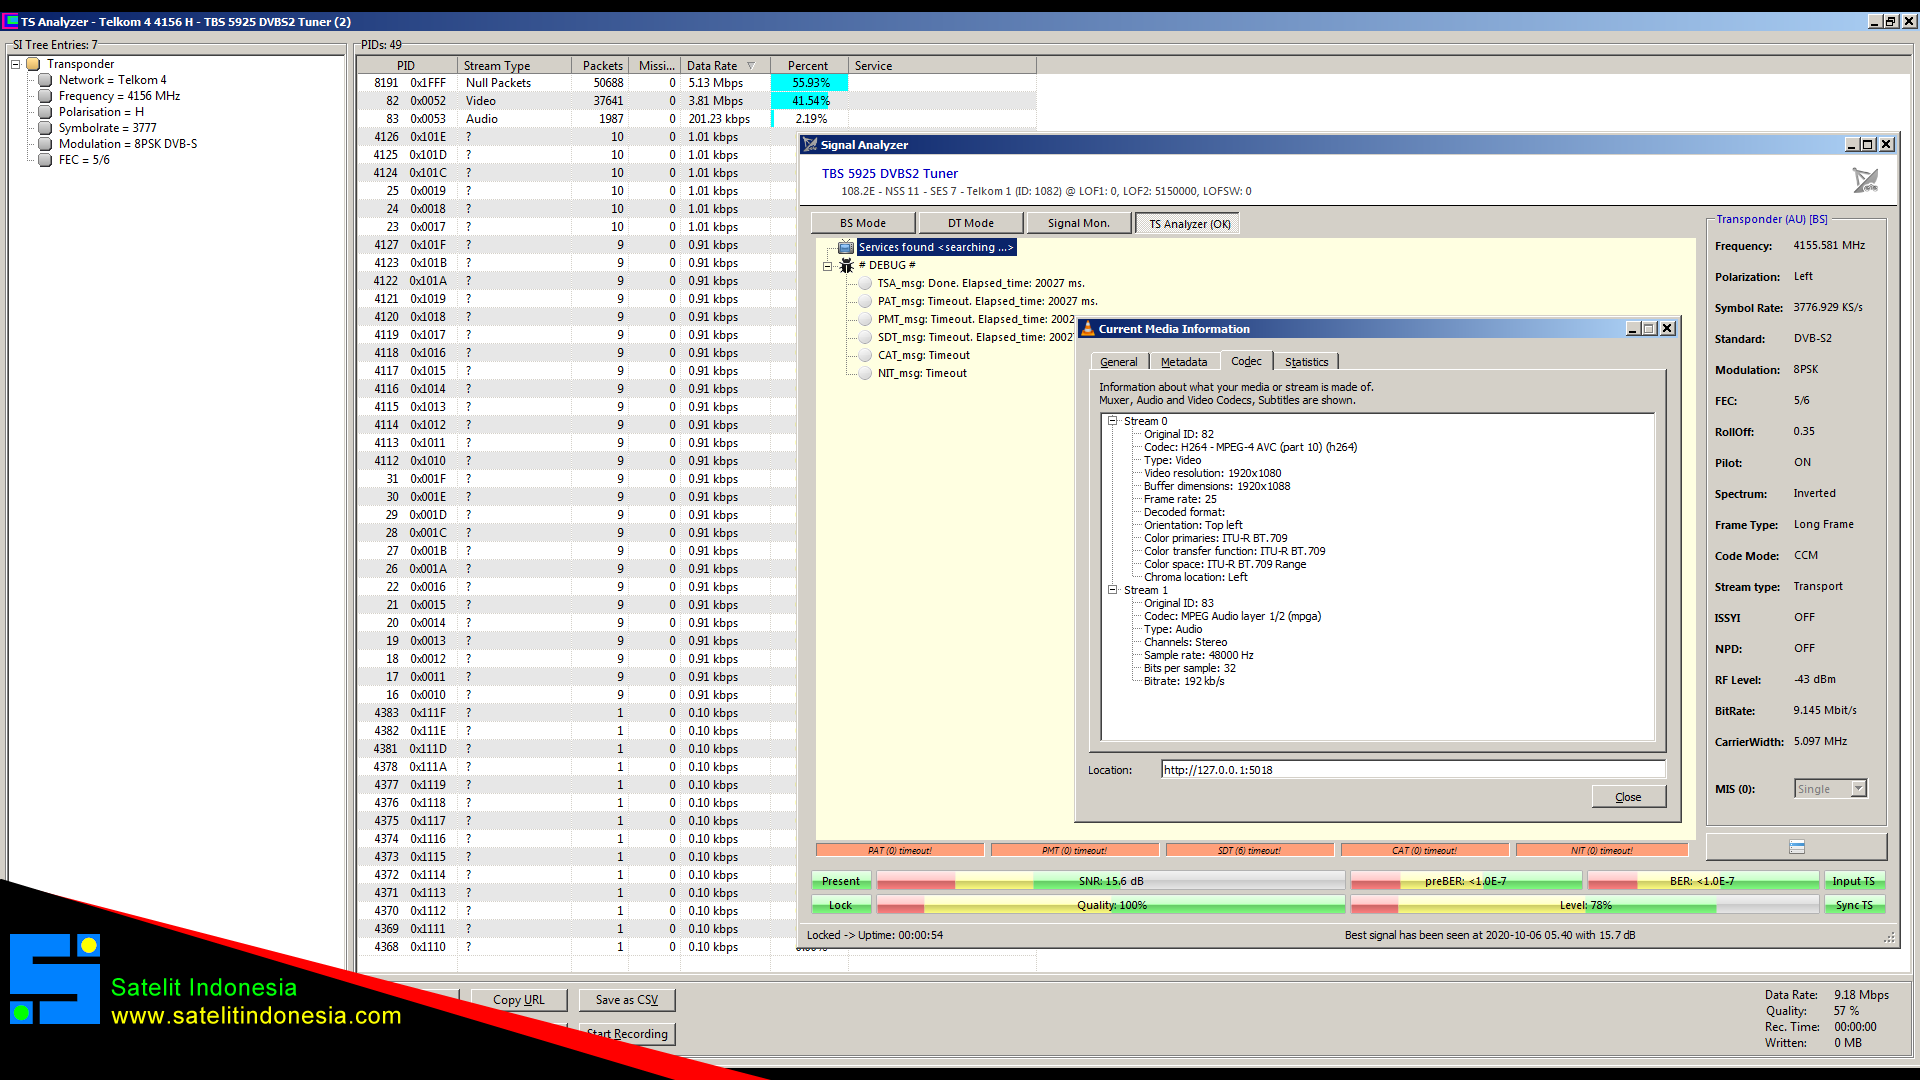The image size is (1920, 1080).
Task: Click the SNR 15.6 dB meter bar
Action: coord(1110,881)
